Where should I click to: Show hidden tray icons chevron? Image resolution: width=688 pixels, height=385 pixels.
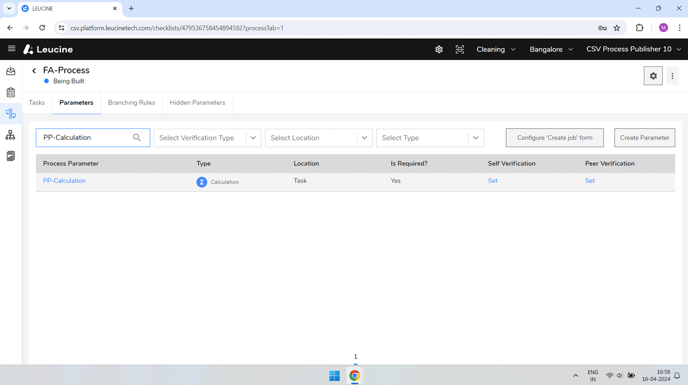pos(575,376)
